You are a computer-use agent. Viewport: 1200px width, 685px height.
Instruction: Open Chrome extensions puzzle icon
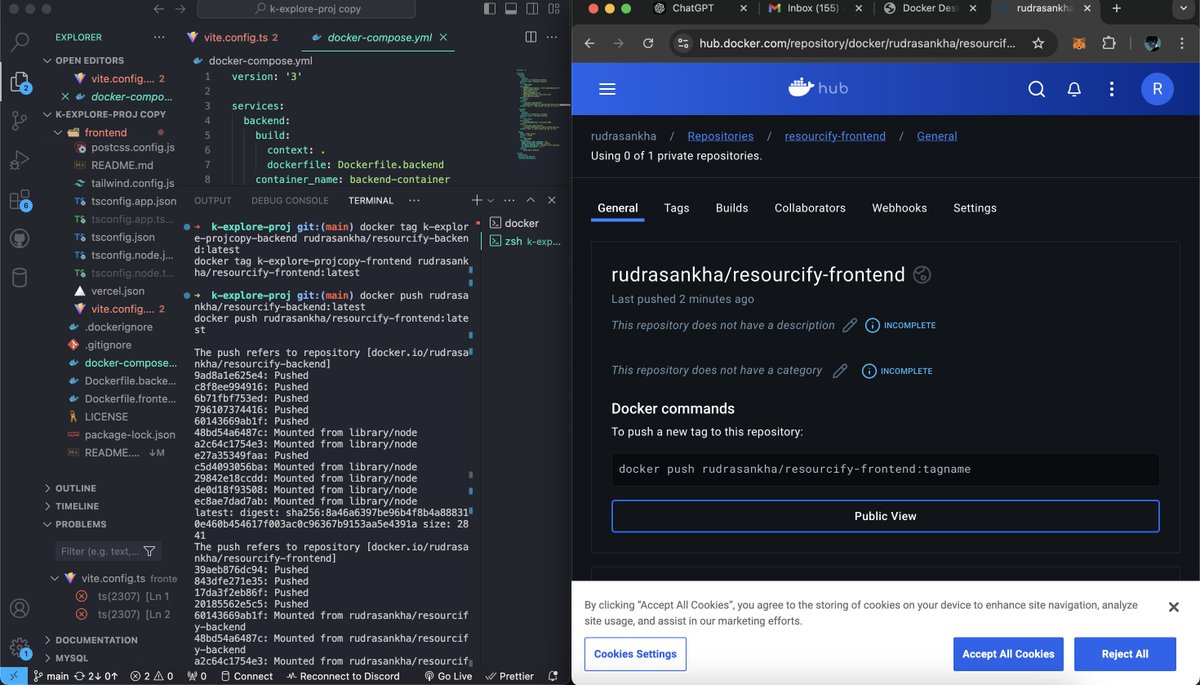(x=1109, y=44)
